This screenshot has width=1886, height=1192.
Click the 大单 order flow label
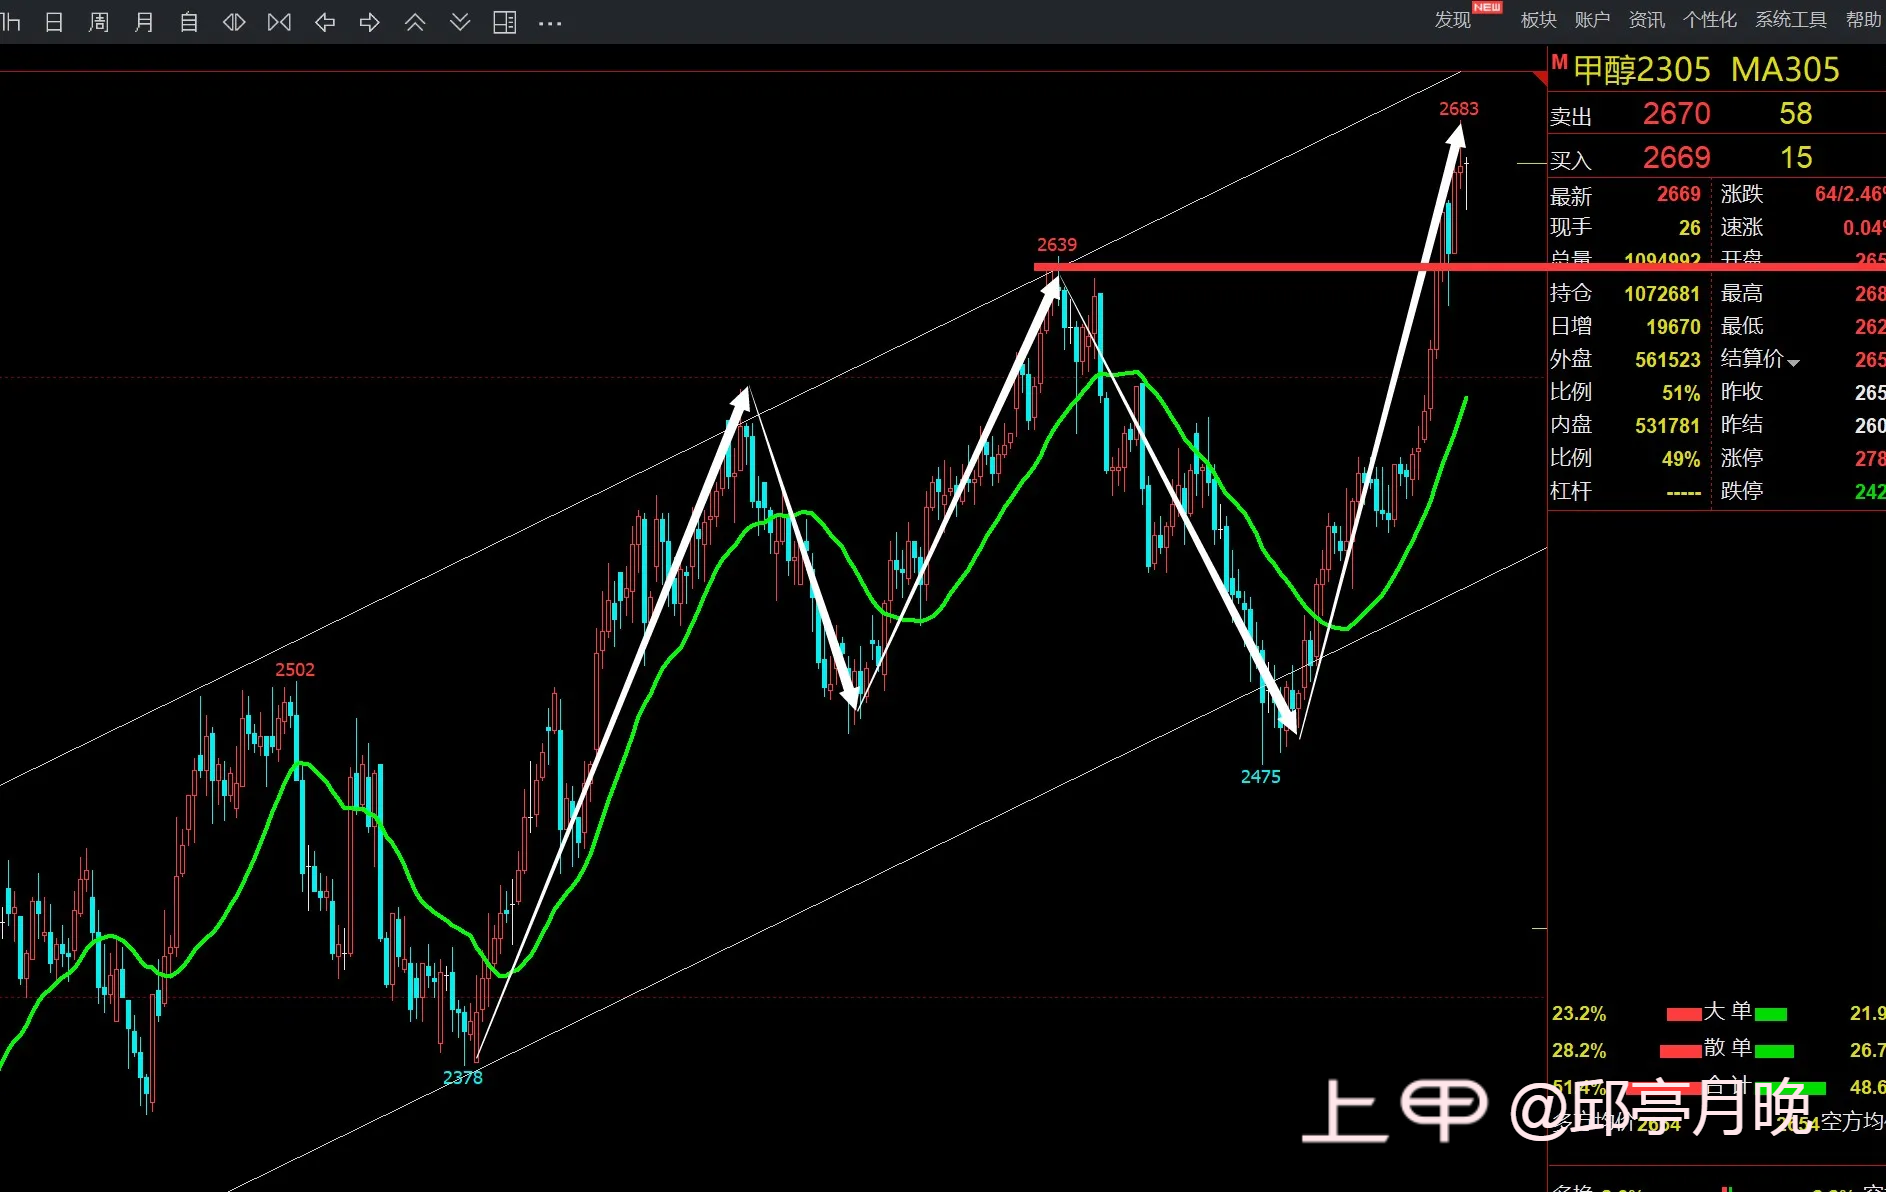1727,1012
